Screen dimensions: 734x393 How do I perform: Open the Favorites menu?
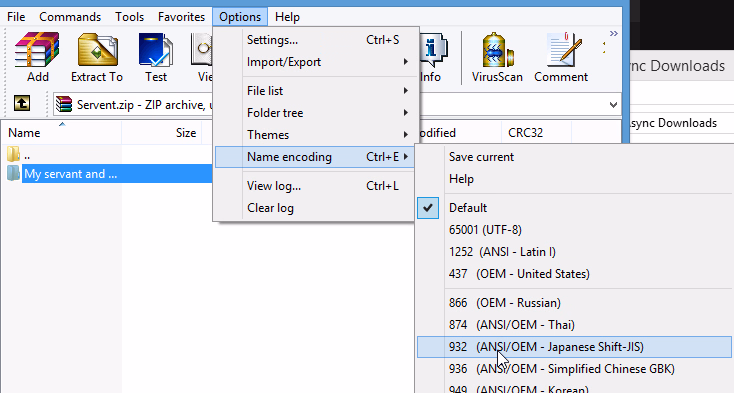pyautogui.click(x=181, y=17)
